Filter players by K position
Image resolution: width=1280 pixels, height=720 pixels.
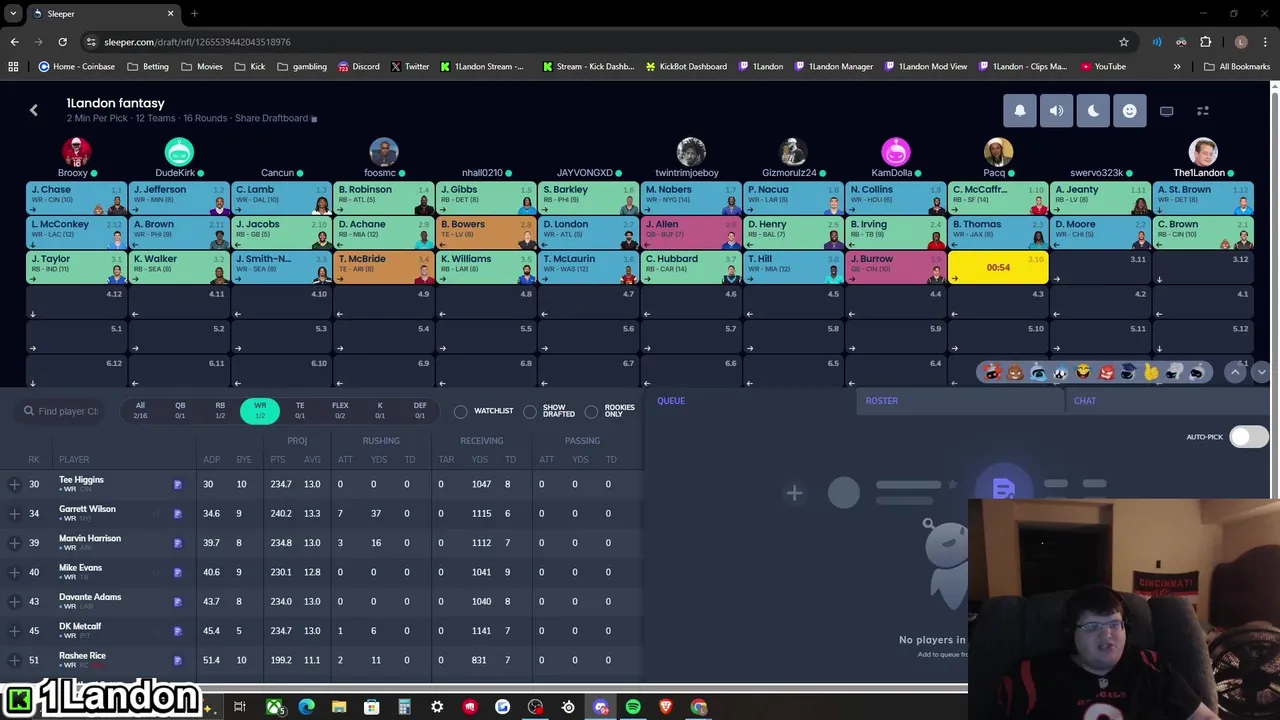click(x=380, y=410)
